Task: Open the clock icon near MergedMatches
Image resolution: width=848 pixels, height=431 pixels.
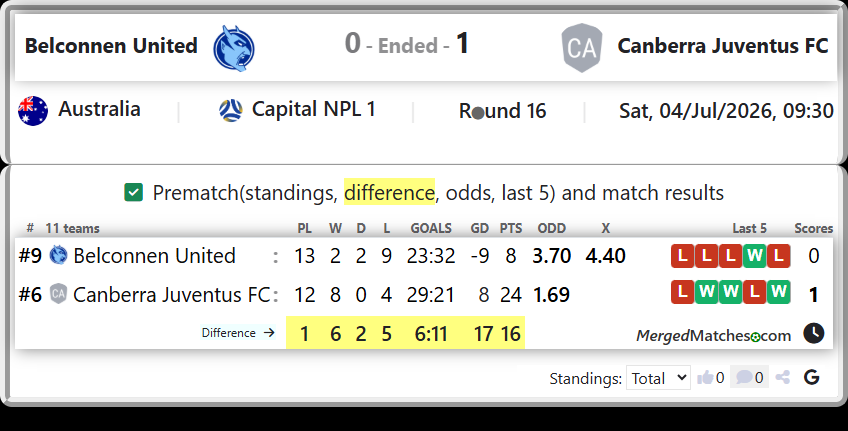Action: [813, 333]
